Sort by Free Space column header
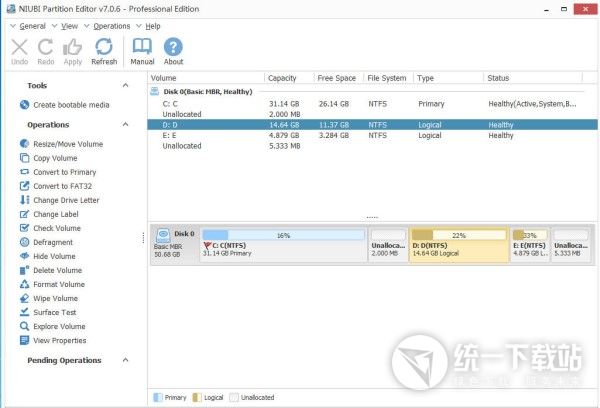 (x=336, y=78)
